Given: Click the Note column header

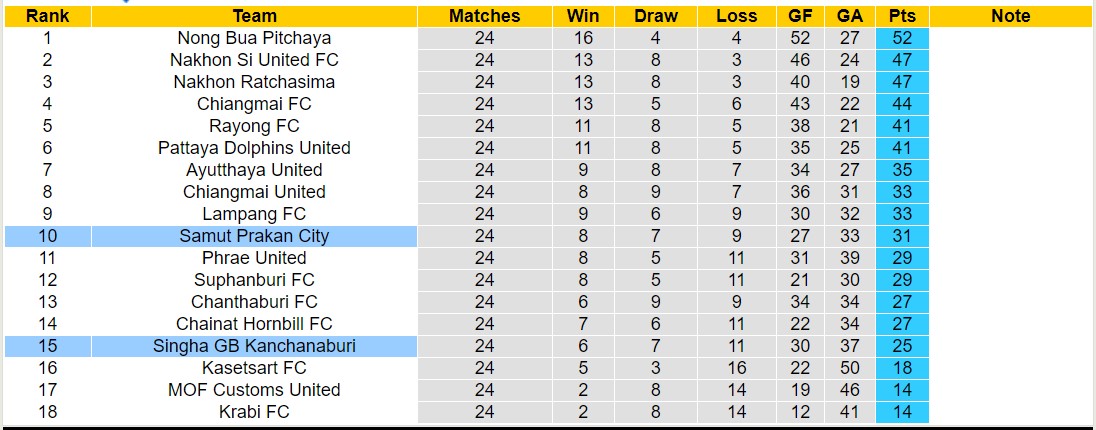Looking at the screenshot, I should tap(1010, 16).
